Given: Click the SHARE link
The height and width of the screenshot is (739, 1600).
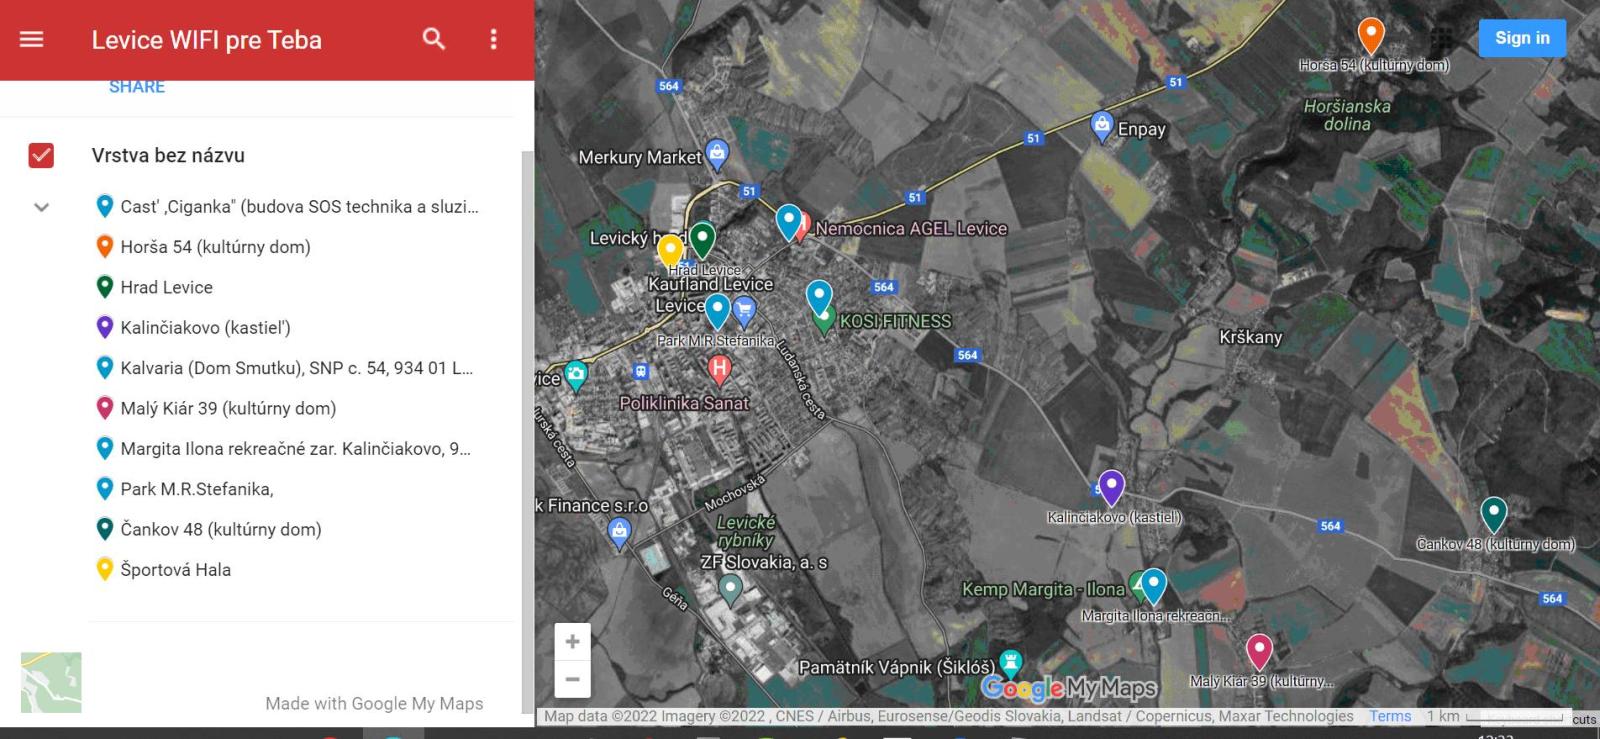Looking at the screenshot, I should tap(137, 87).
